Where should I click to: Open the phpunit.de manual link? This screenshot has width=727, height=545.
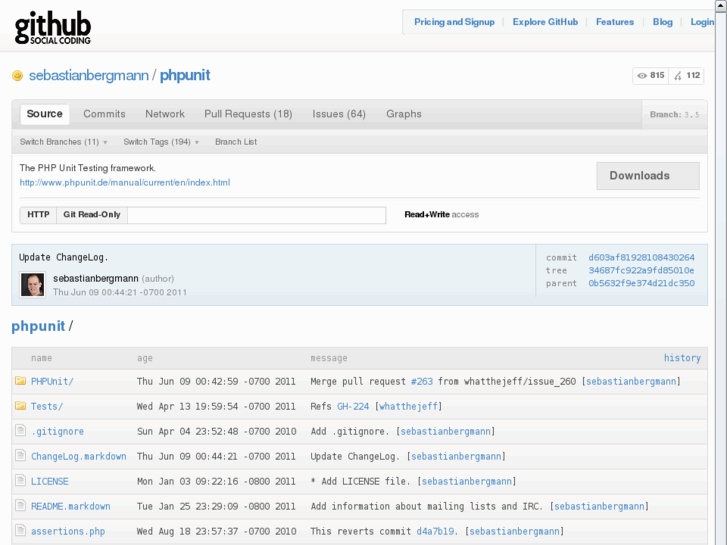coord(125,183)
